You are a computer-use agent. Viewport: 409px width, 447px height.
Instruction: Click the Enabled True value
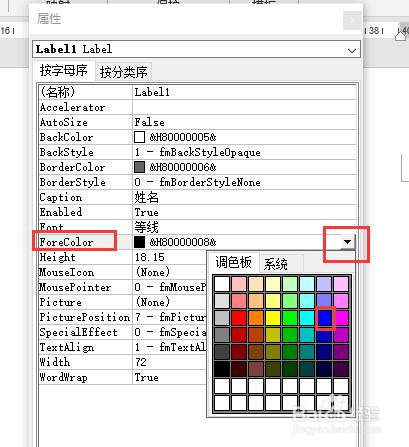coord(147,212)
